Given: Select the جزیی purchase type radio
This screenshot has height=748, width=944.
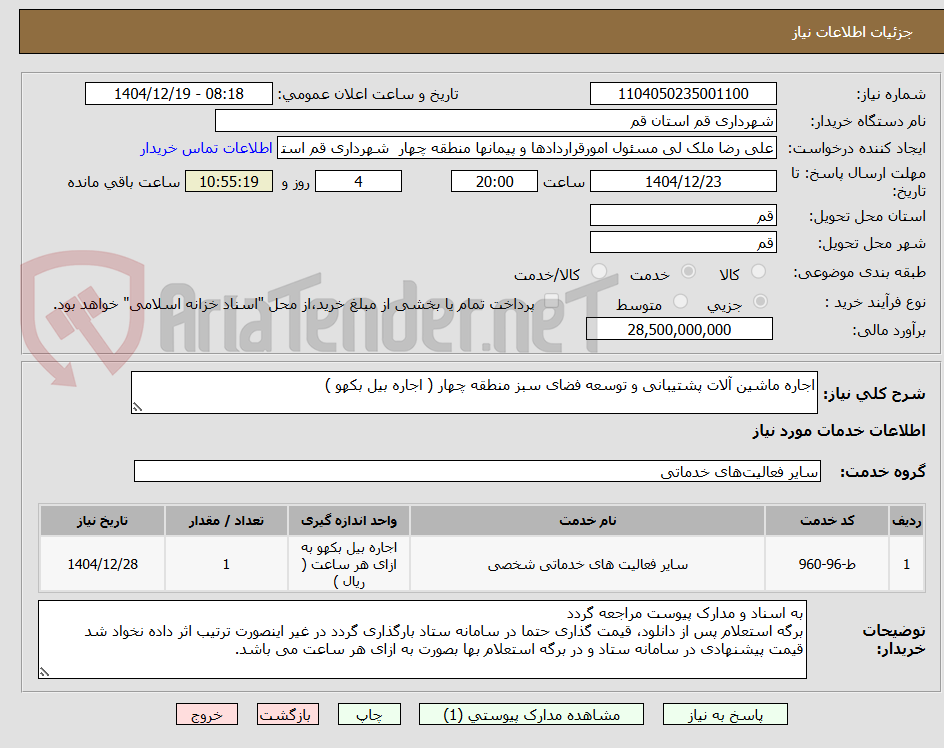Looking at the screenshot, I should (760, 301).
